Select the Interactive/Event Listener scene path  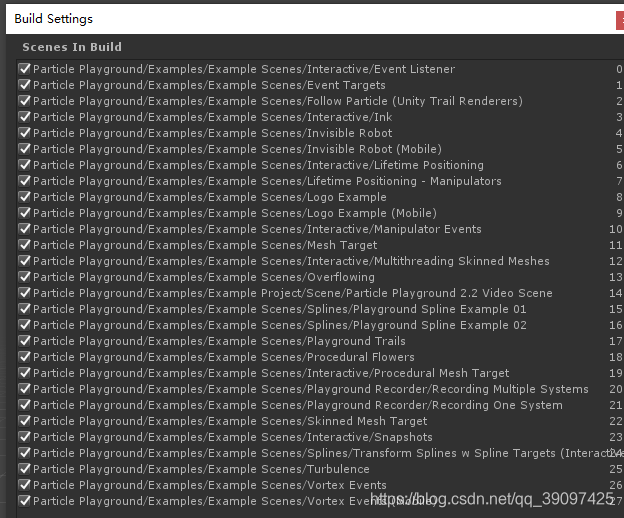click(x=244, y=69)
